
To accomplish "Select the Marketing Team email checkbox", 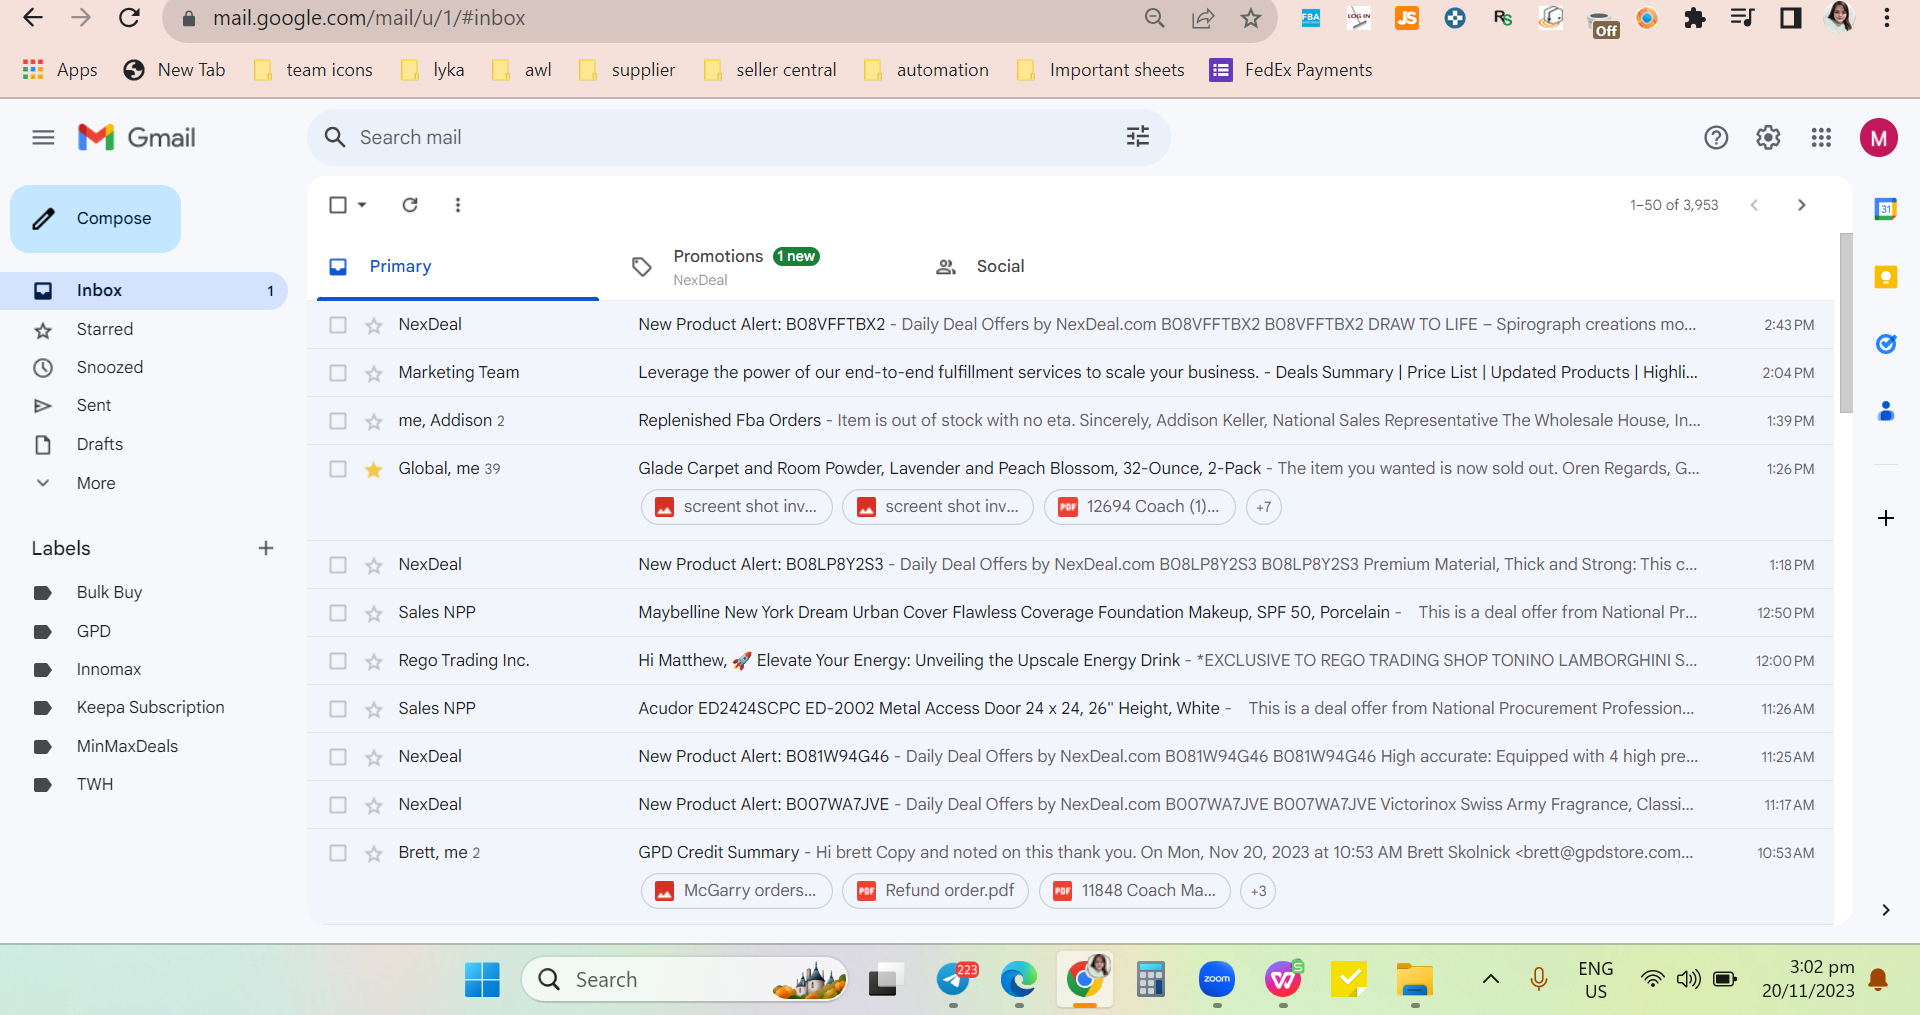I will pos(338,373).
